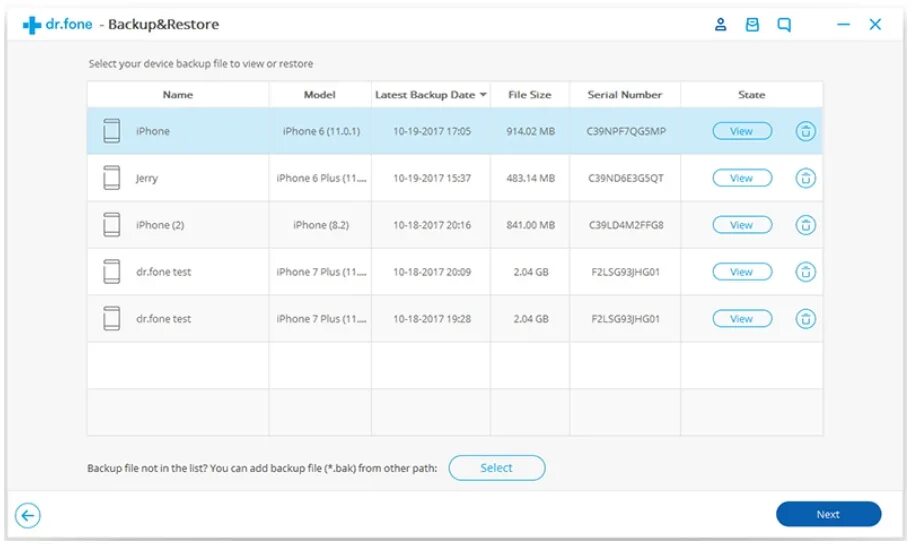Click trash icon for the 19:28 dr.fone test backup

806,319
